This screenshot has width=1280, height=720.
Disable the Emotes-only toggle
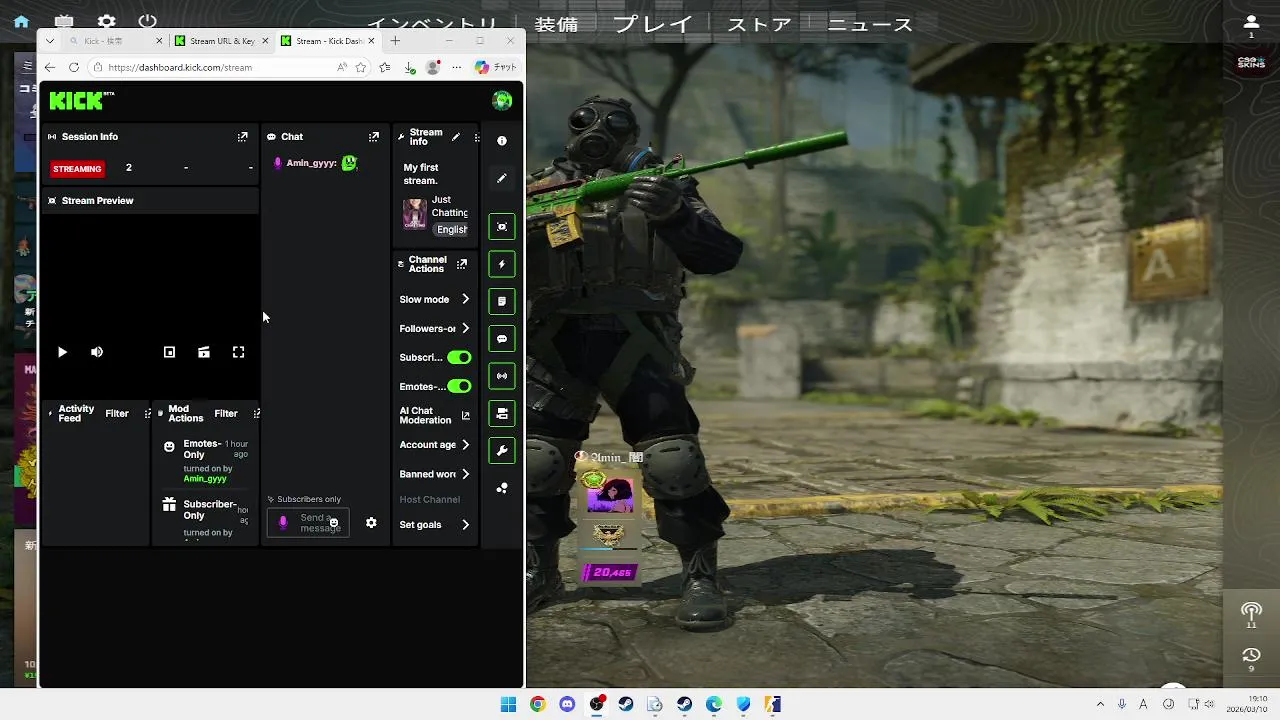[x=459, y=386]
